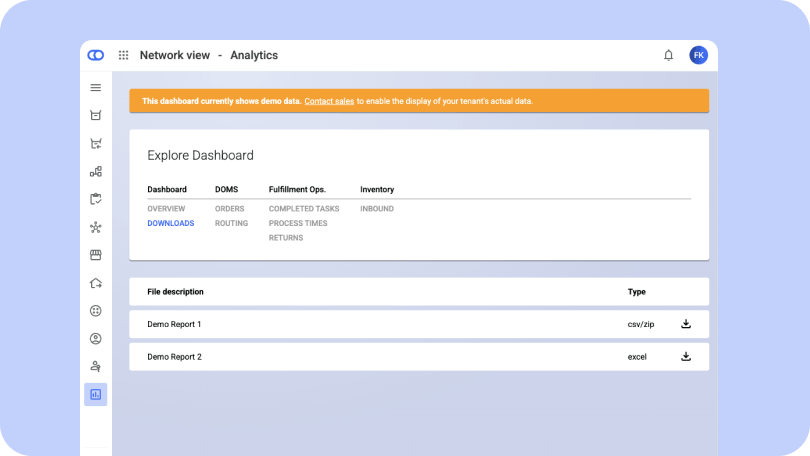810x456 pixels.
Task: Open the circle with four dots icon
Action: click(96, 311)
